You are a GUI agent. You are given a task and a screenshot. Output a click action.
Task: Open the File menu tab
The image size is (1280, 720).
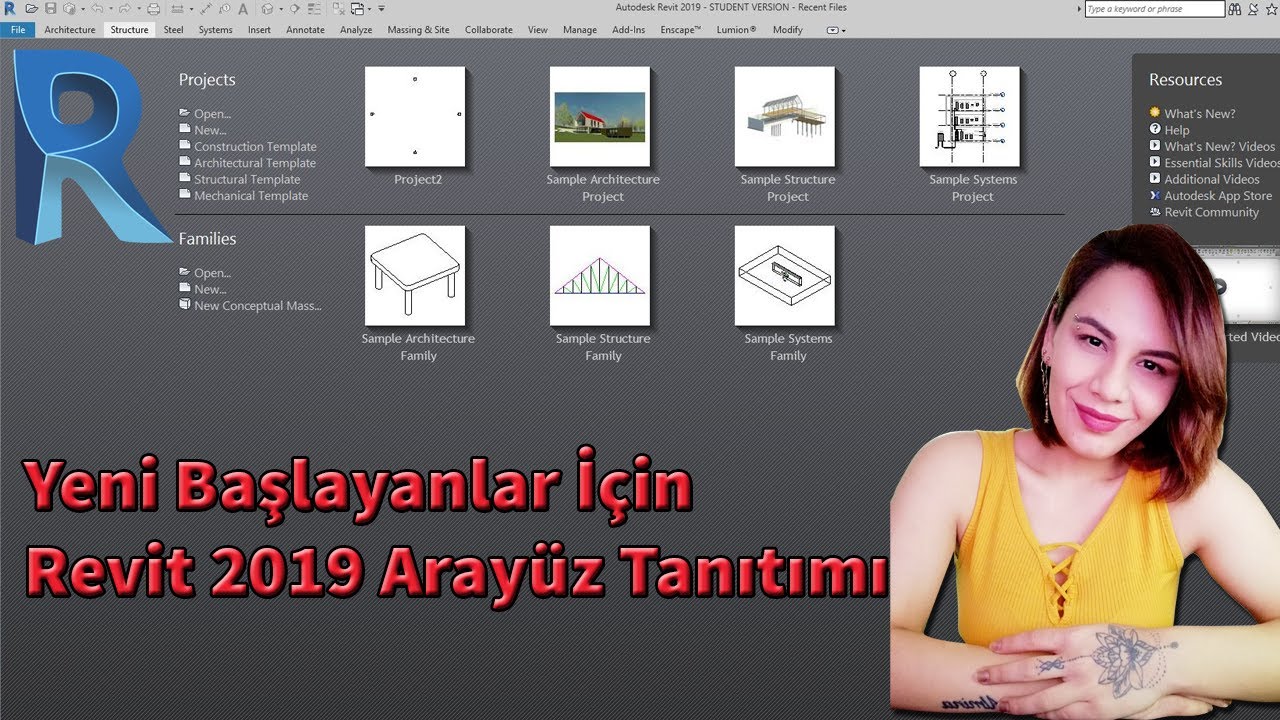pos(17,30)
